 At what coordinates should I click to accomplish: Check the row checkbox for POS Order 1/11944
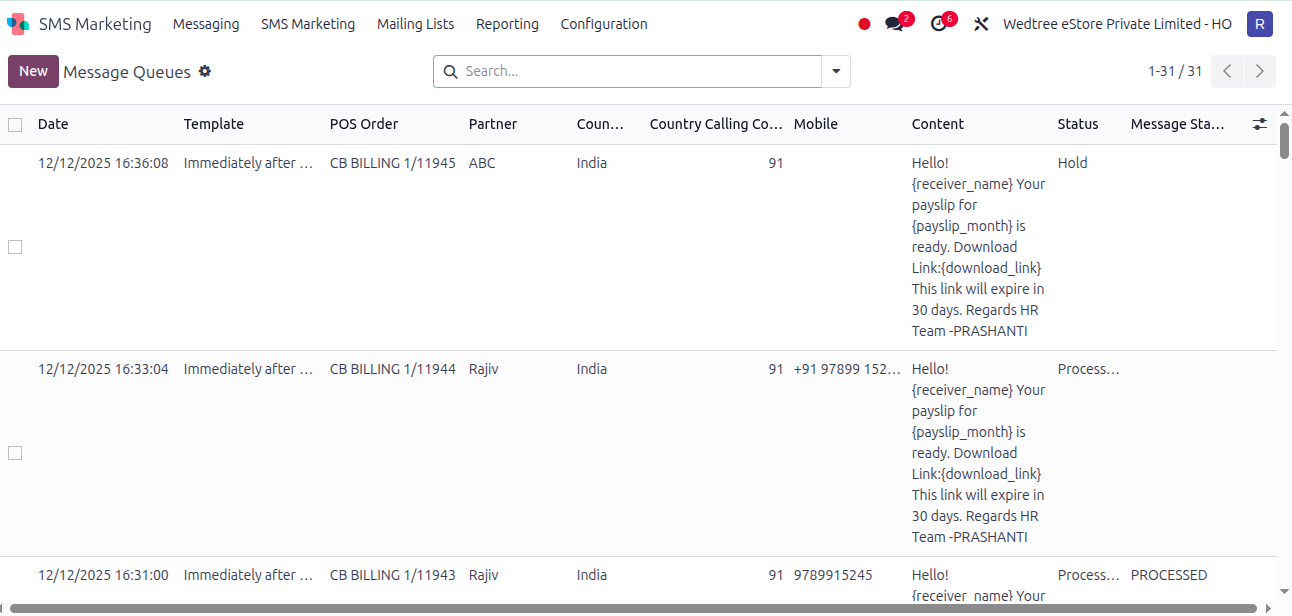pos(14,452)
